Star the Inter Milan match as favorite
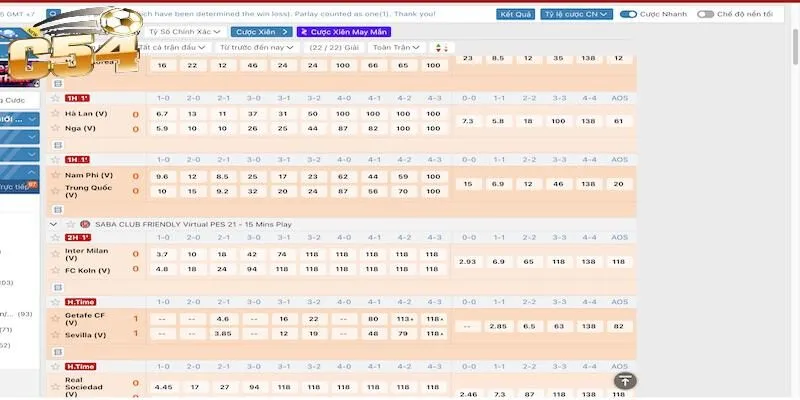 click(56, 237)
